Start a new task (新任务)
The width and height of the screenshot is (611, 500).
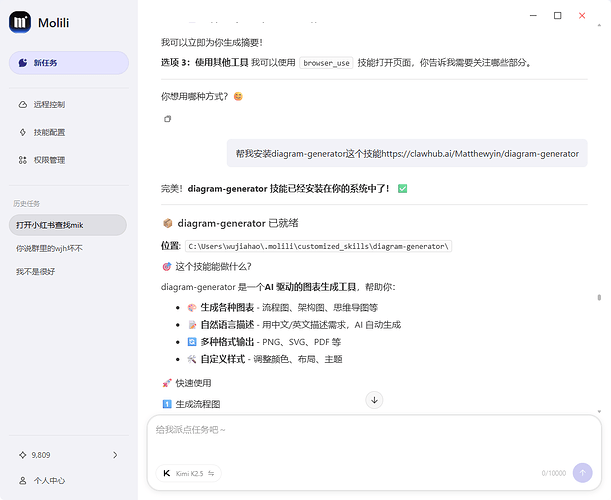[x=69, y=63]
